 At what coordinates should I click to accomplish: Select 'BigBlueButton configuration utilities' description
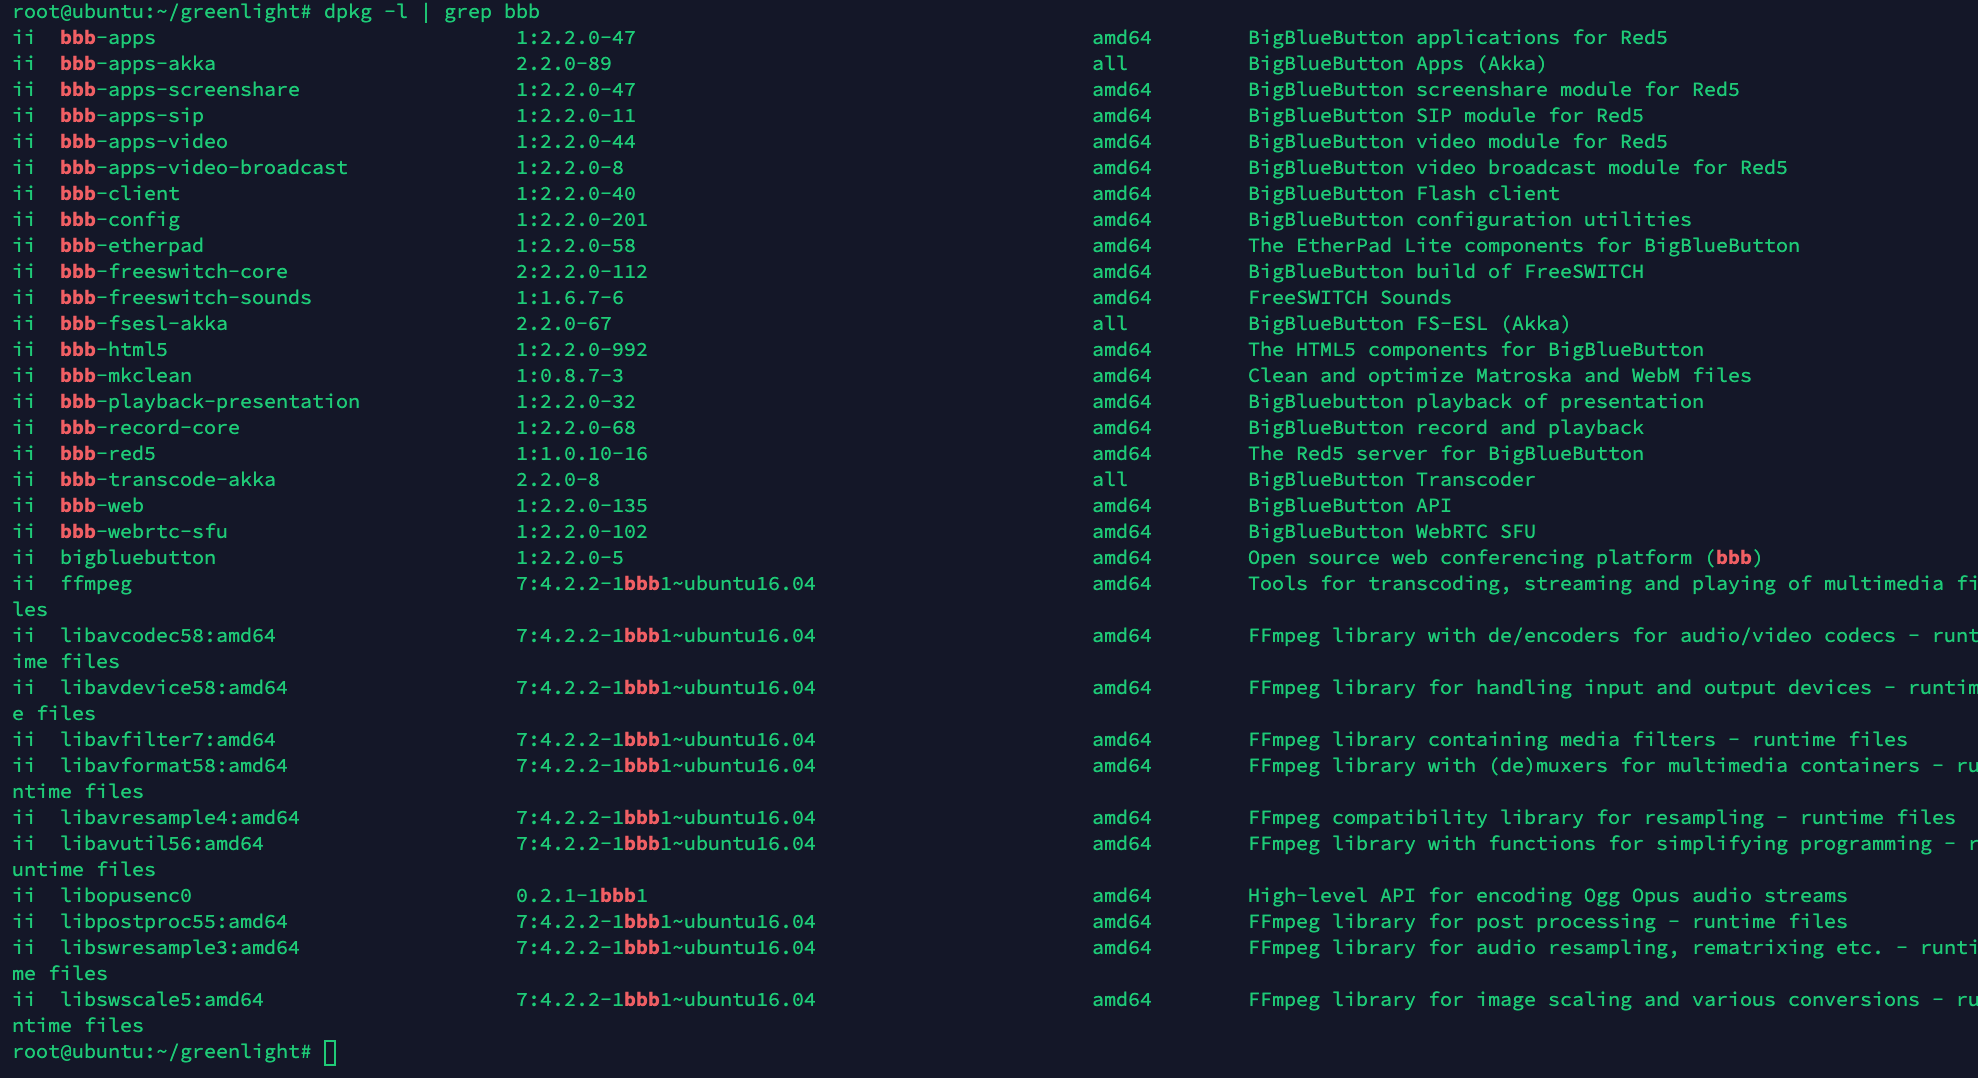[1470, 220]
